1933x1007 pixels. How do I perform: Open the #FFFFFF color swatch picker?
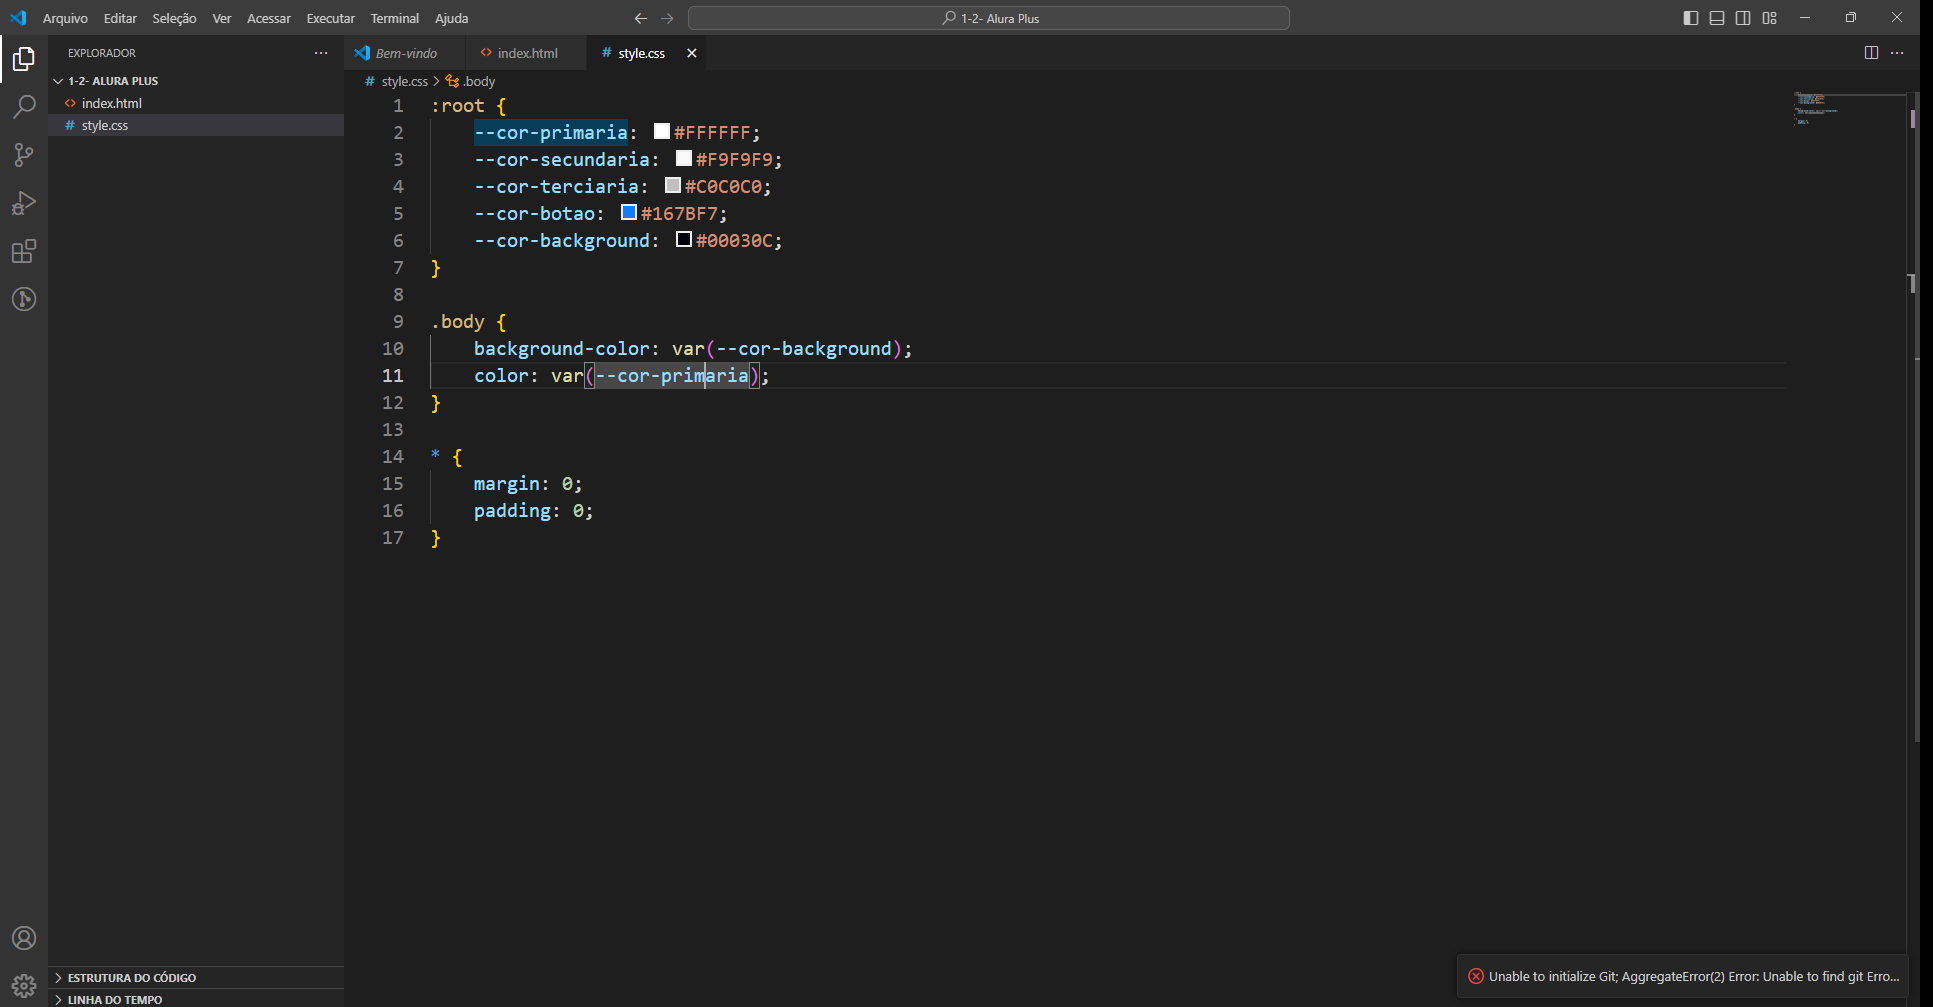[662, 131]
